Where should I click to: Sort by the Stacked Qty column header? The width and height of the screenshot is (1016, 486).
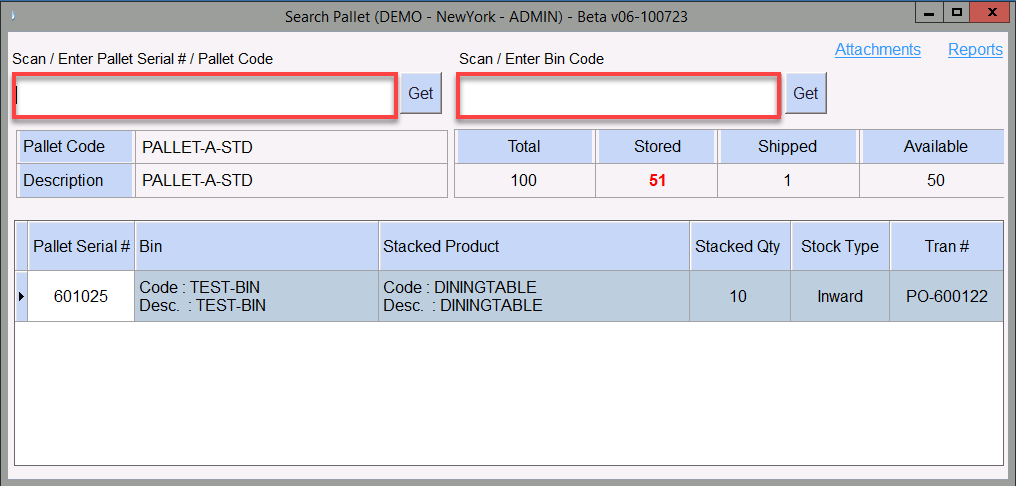point(739,246)
